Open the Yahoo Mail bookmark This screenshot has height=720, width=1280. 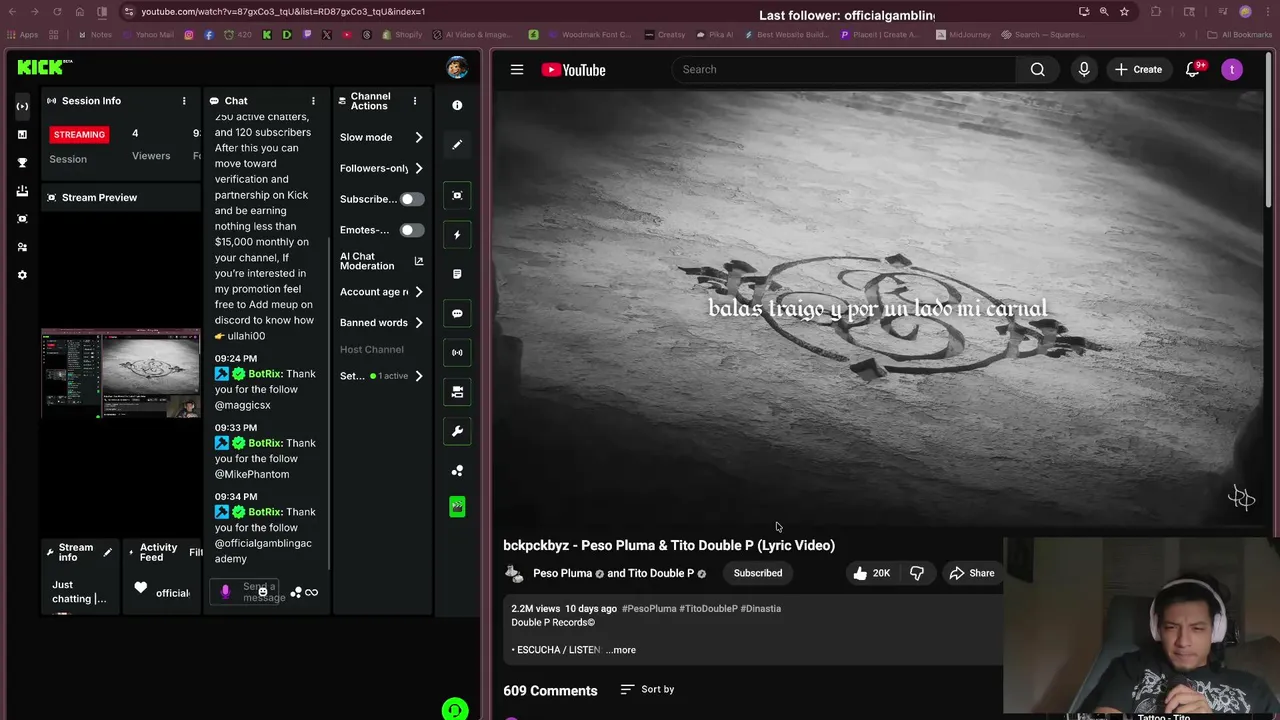pos(146,35)
